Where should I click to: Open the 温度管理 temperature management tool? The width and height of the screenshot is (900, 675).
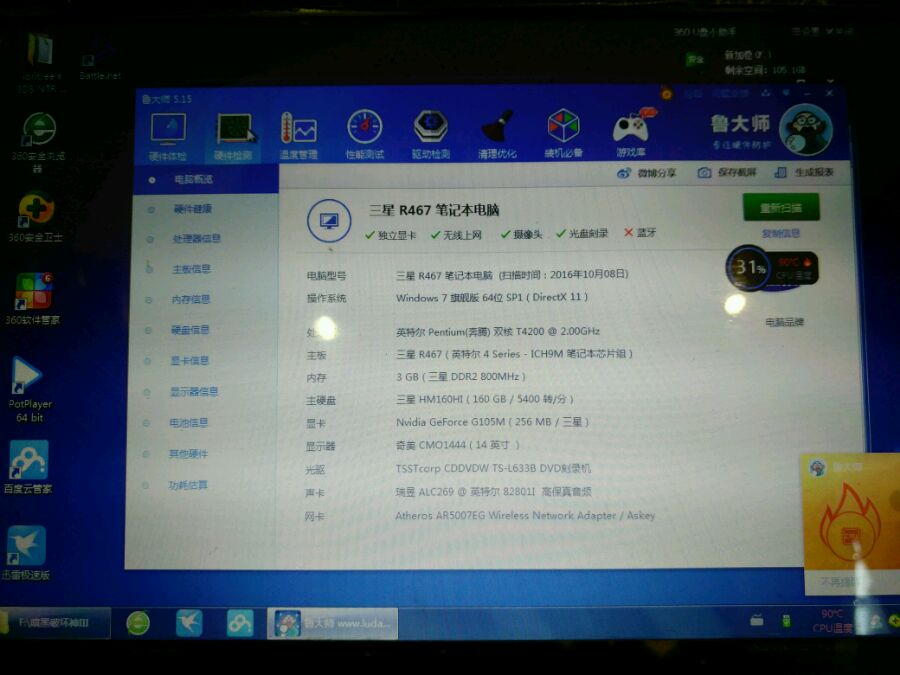[x=298, y=136]
